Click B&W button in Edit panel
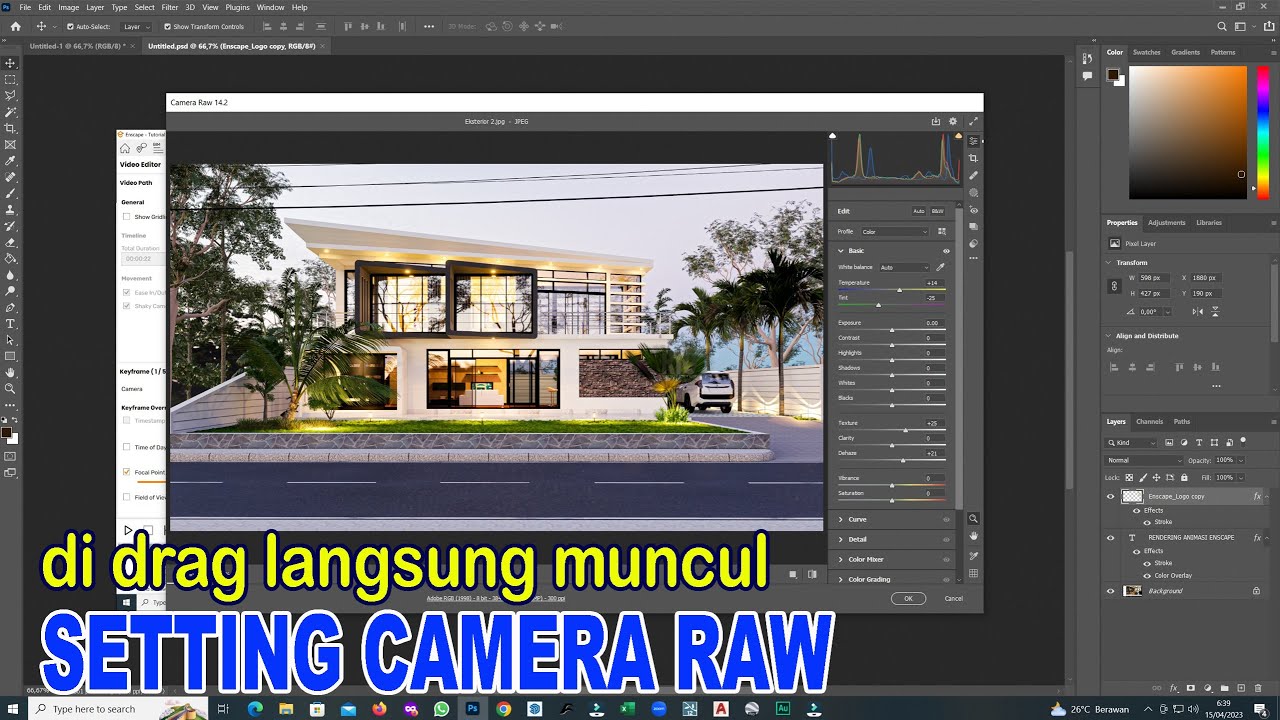This screenshot has height=720, width=1280. [937, 211]
